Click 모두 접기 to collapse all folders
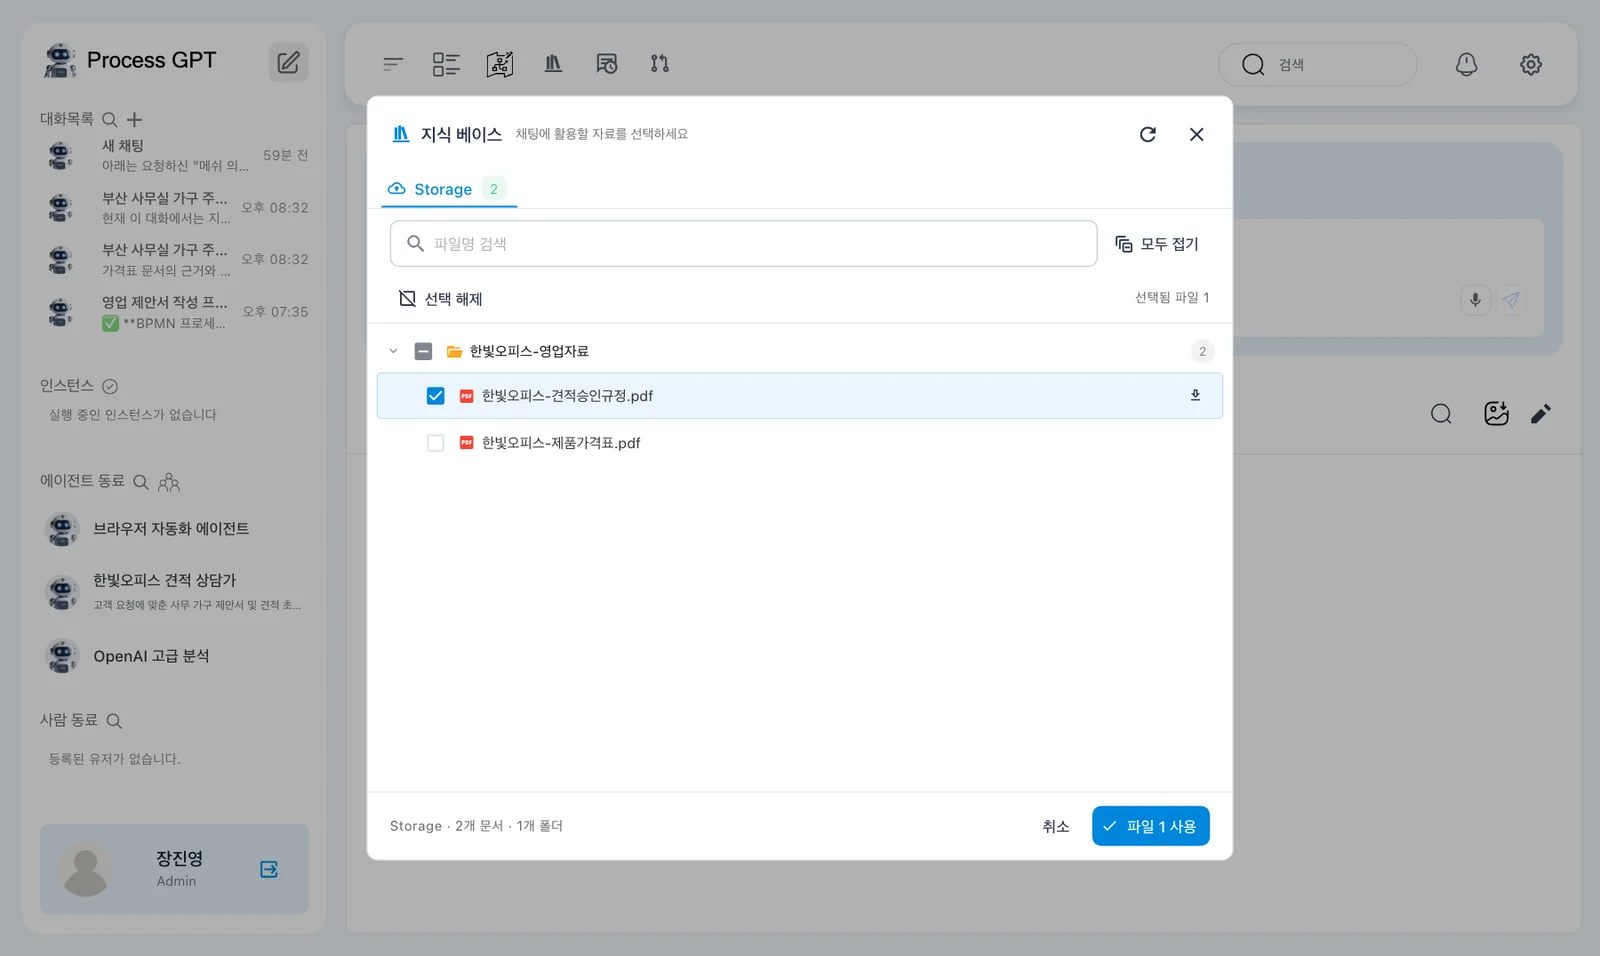The image size is (1600, 956). pos(1157,244)
